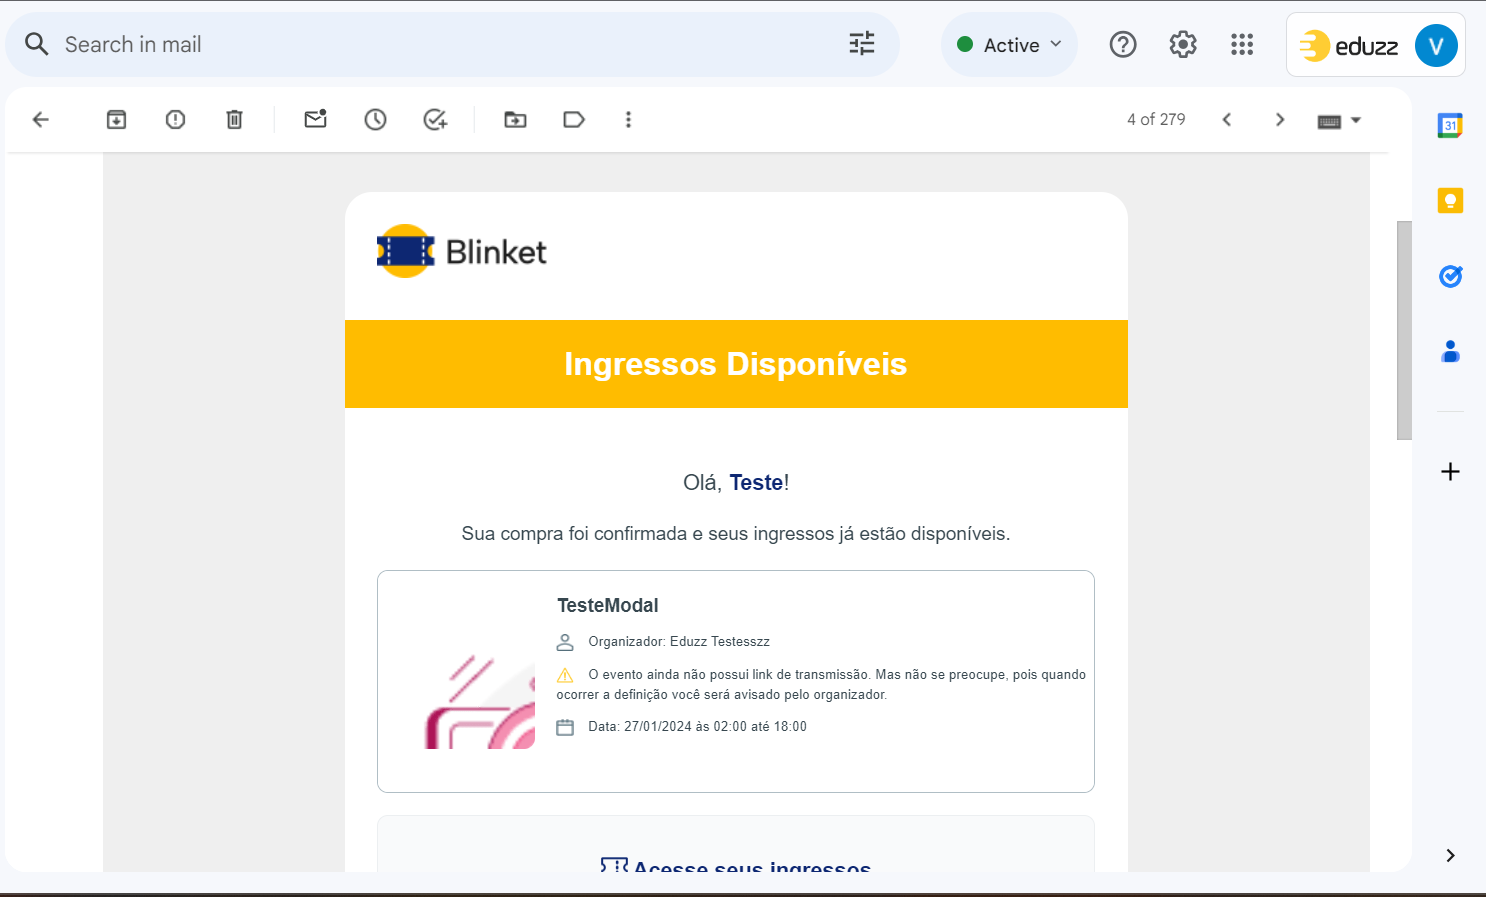Screen dimensions: 1486x897
Task: Add this email to Tasks
Action: pos(435,120)
